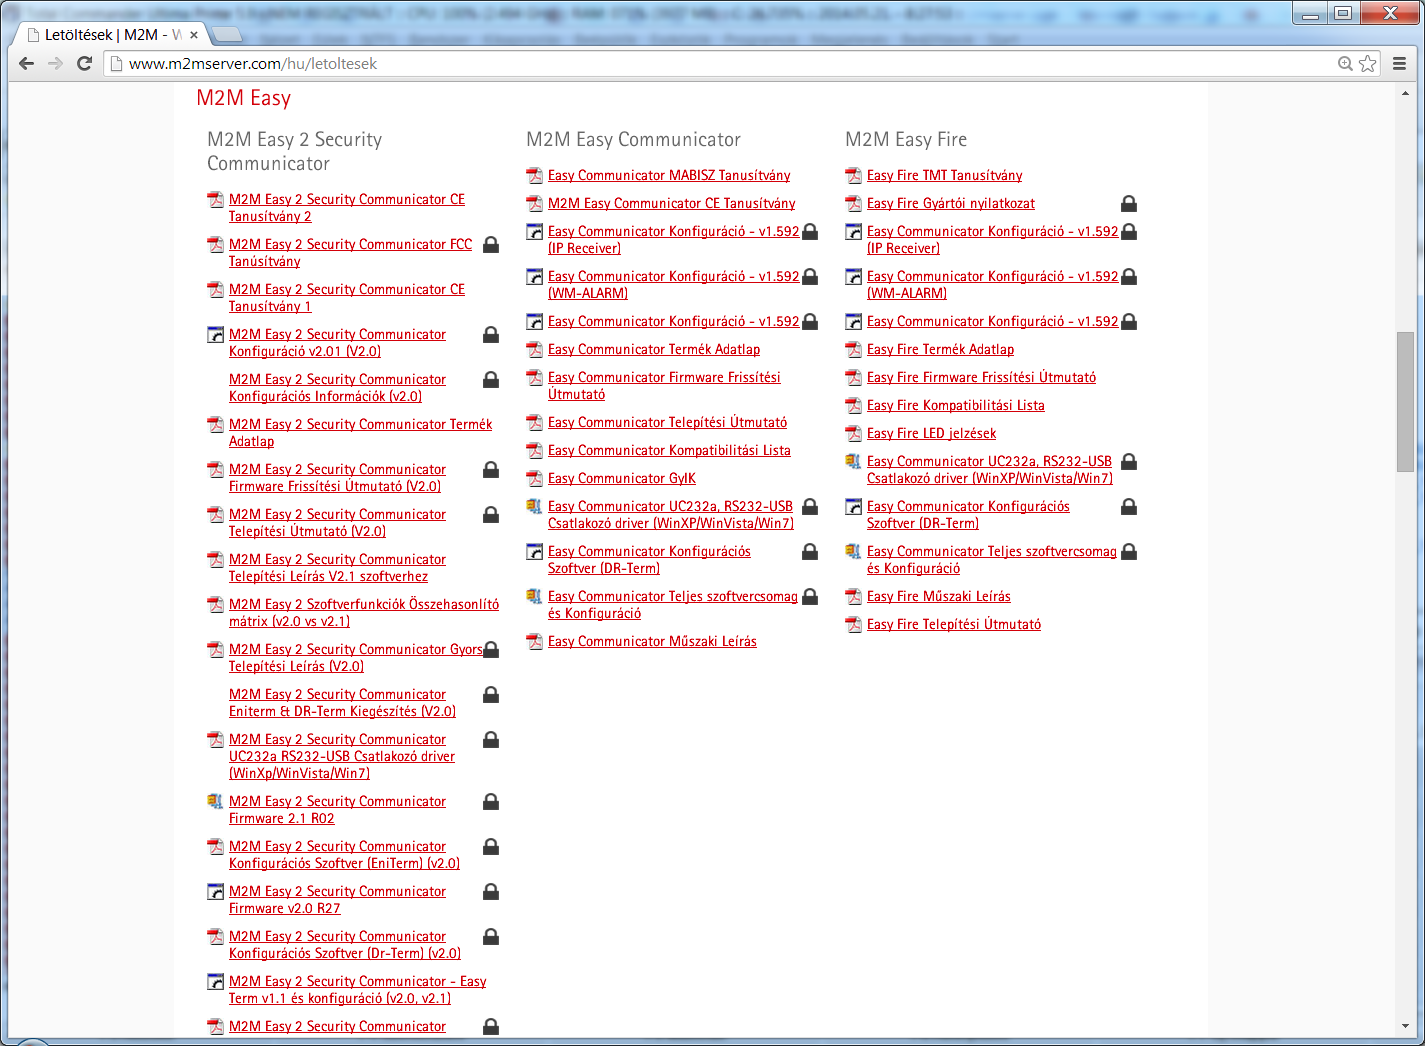Click the application icon beside M2M Easy 2 Konfiguráció v2.01
The image size is (1425, 1046).
215,335
